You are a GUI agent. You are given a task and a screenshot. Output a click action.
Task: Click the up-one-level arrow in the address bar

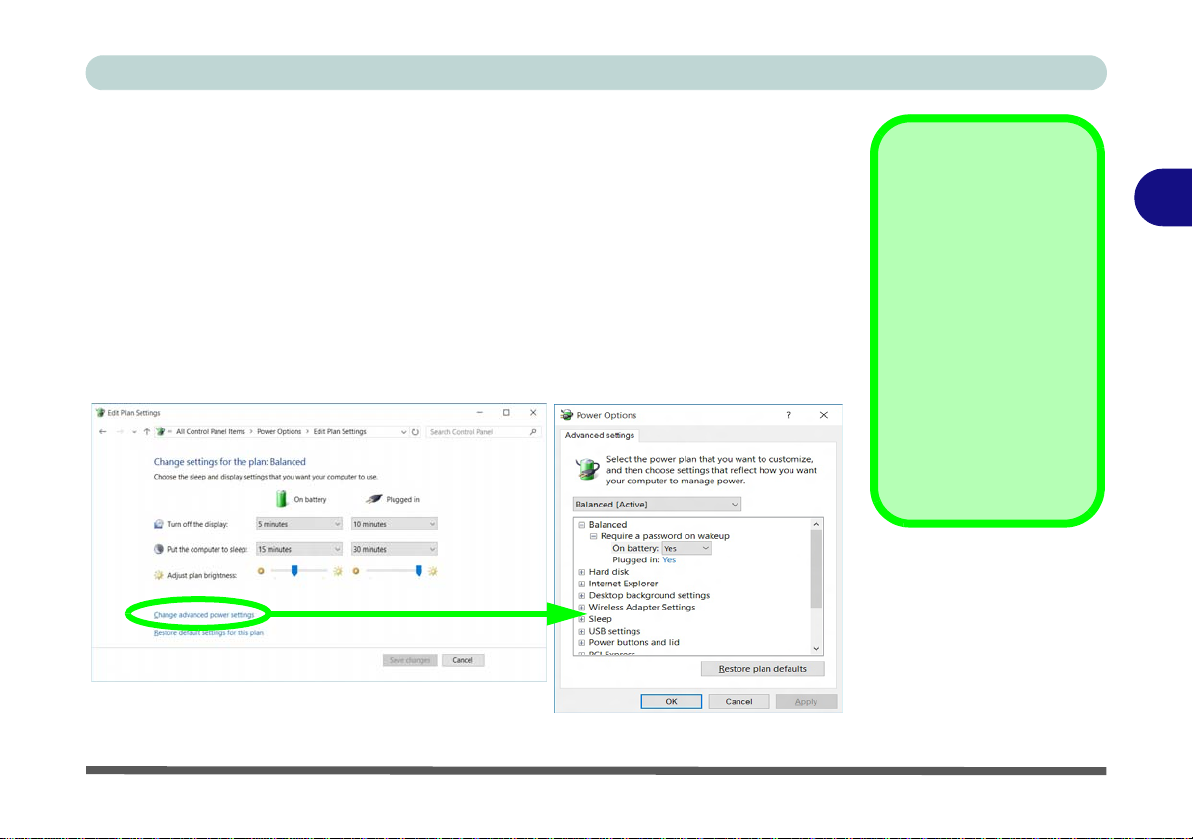tap(146, 431)
